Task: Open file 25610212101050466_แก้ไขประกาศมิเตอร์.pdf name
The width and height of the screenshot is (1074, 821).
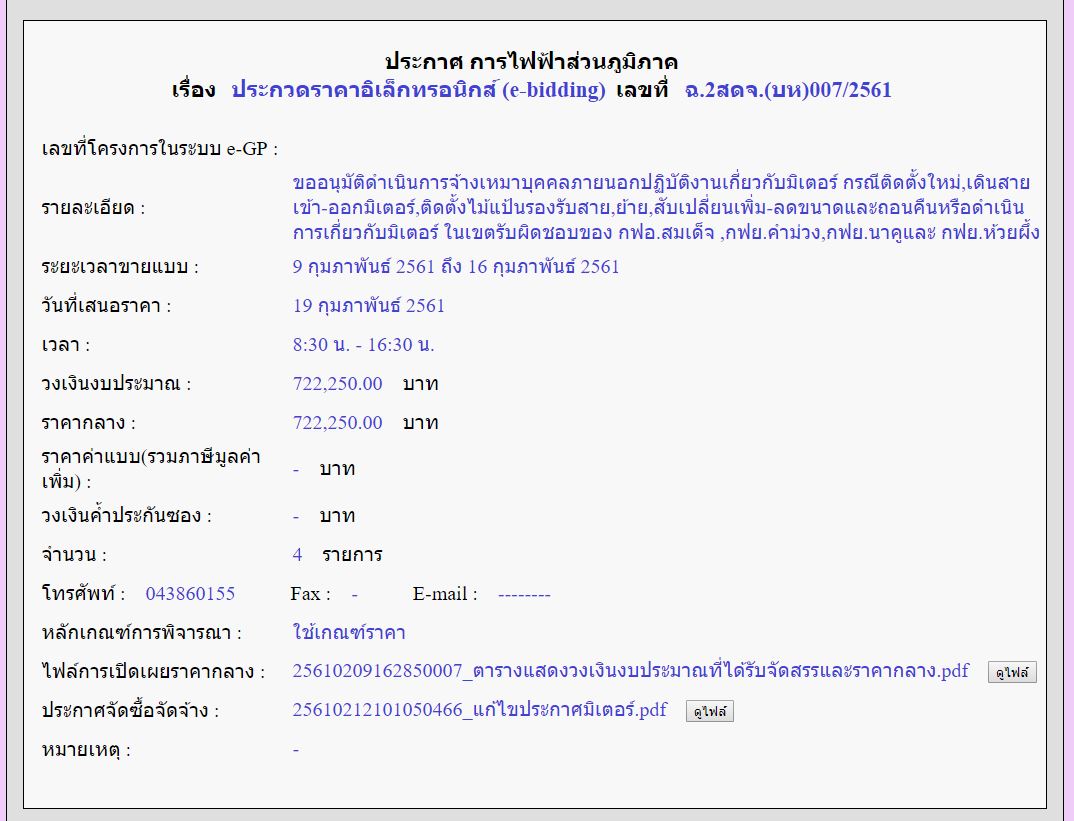Action: (x=479, y=710)
